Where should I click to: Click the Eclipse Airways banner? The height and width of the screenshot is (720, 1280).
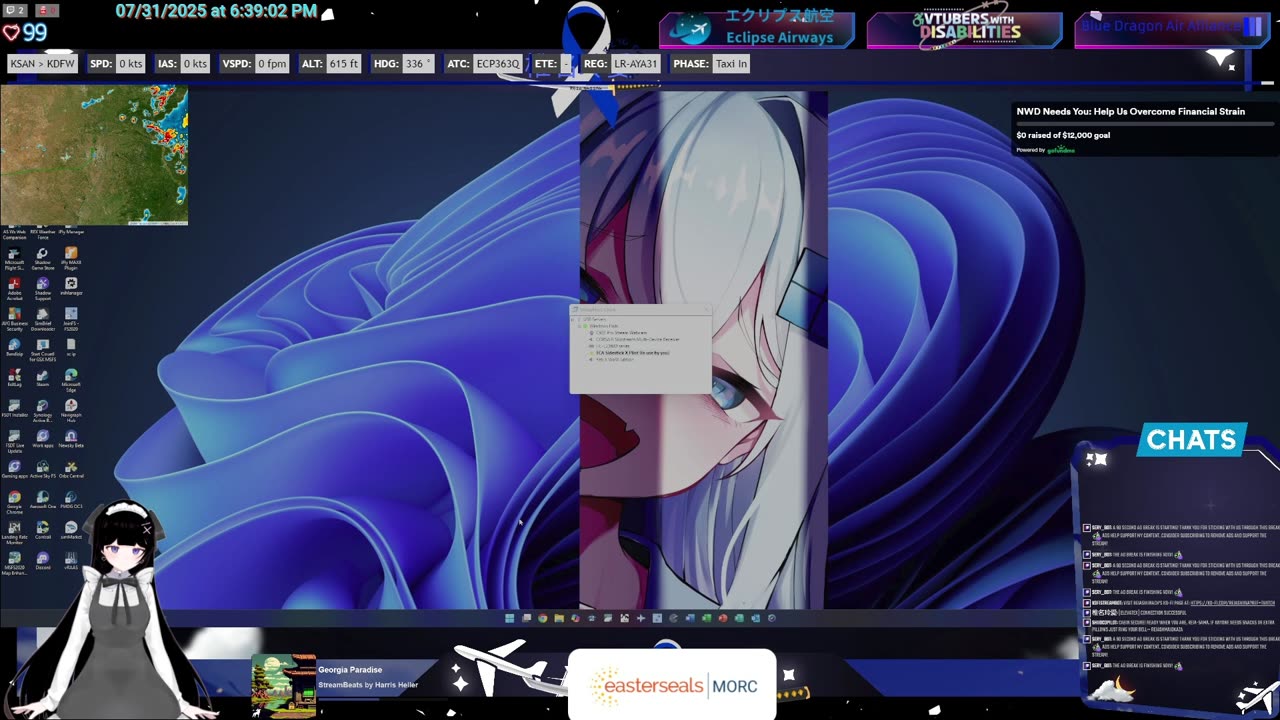click(x=757, y=29)
